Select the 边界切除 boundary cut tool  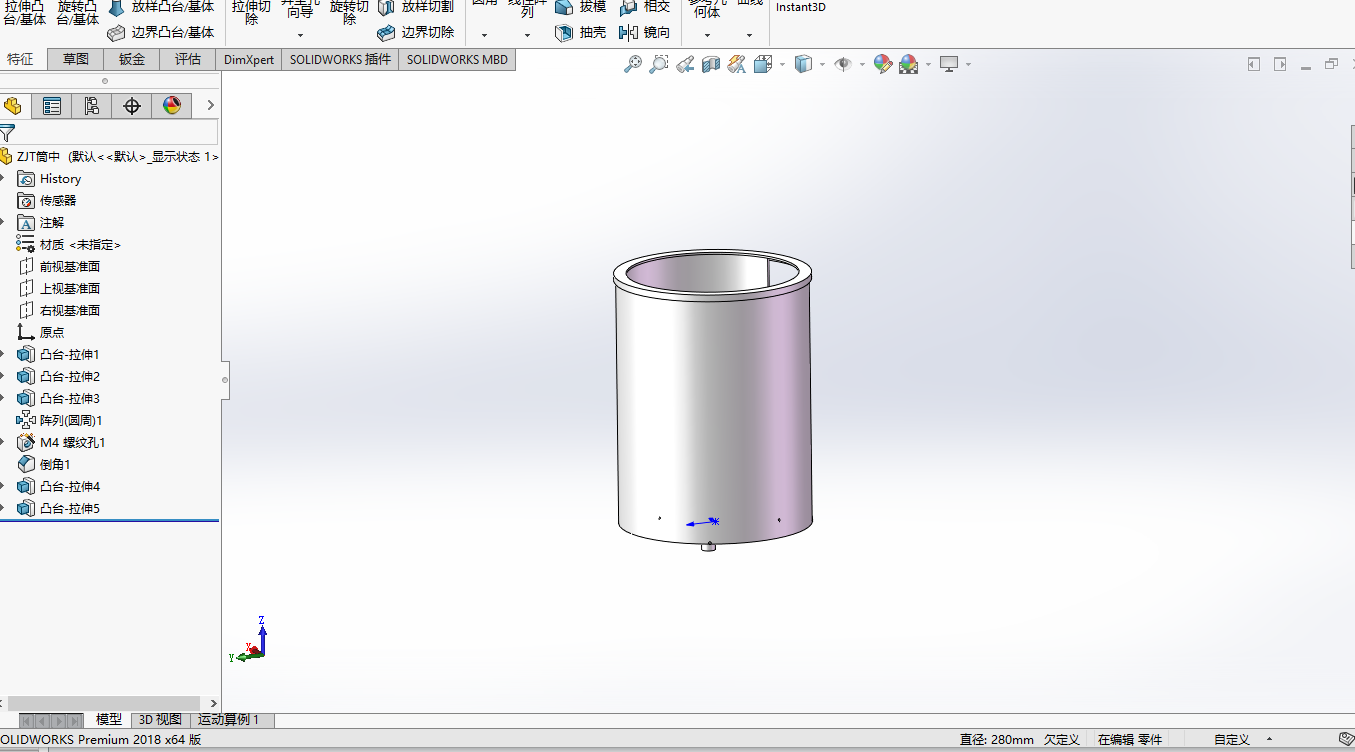pos(416,33)
